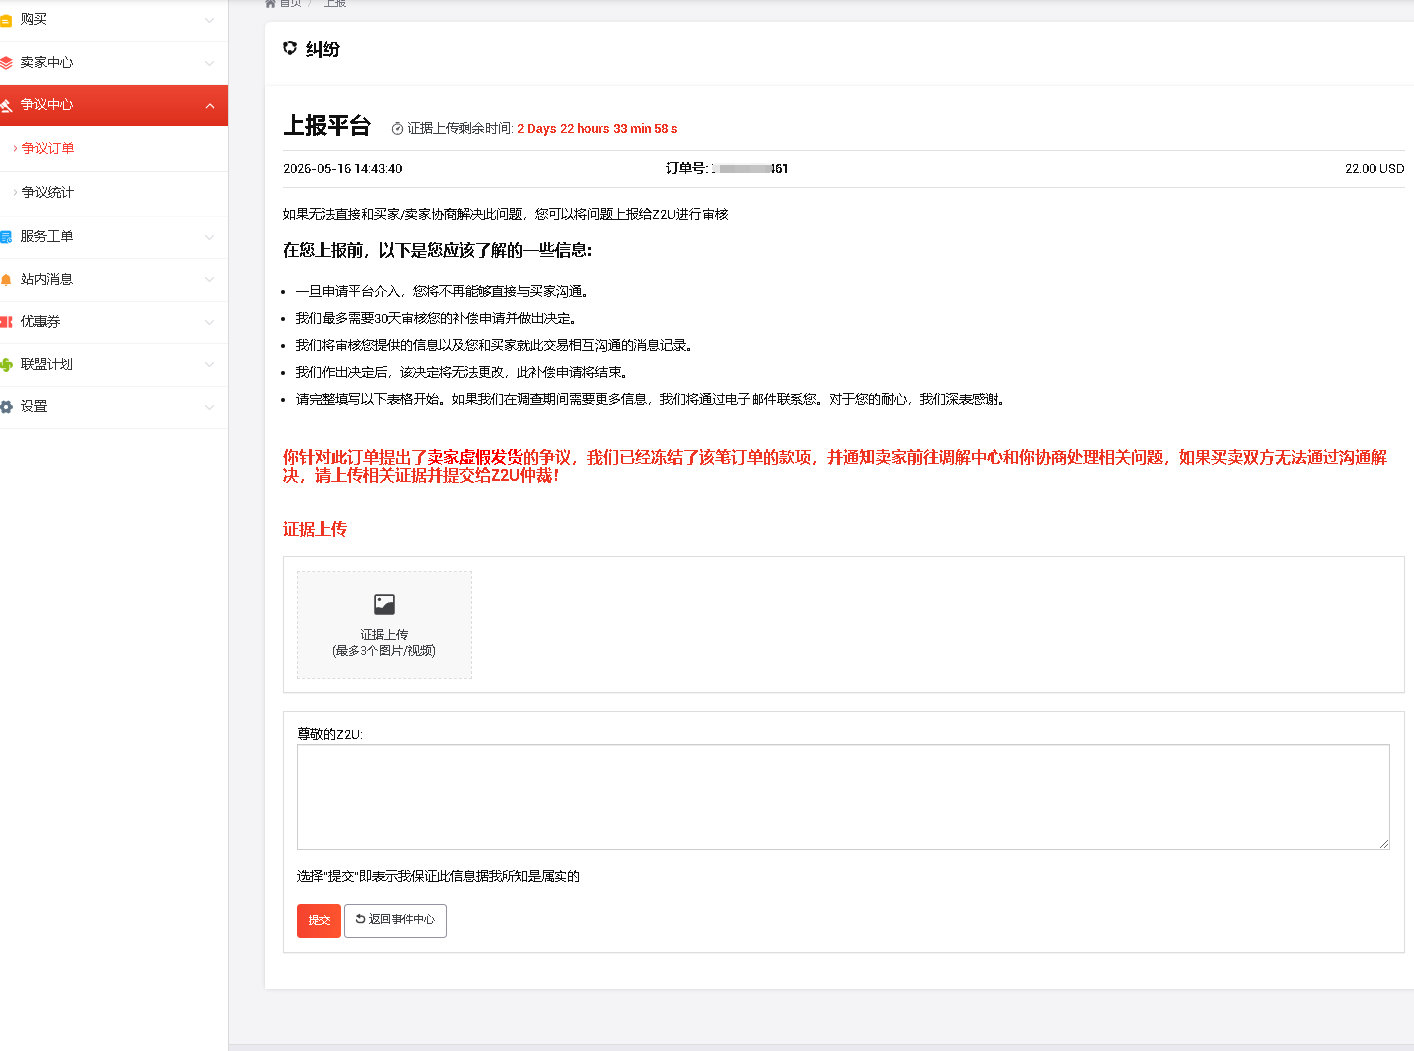1414x1051 pixels.
Task: Expand the 卖家中心 chevron
Action: coord(209,63)
